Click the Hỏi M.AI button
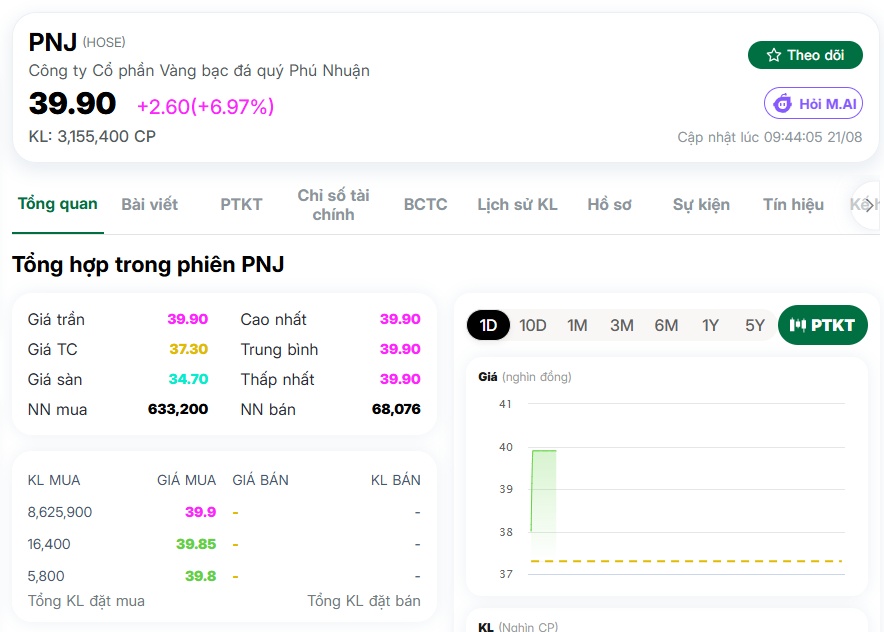Screen dimensions: 884x632 pos(813,103)
